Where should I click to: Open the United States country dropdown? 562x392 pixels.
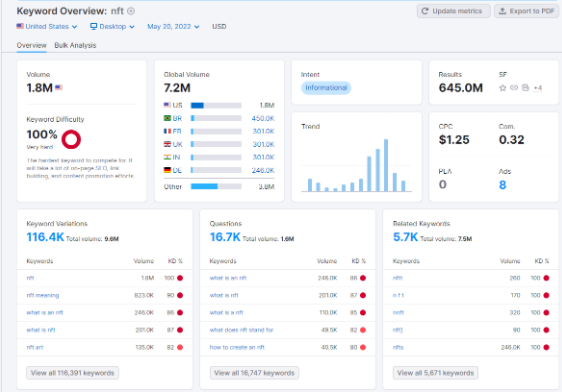click(x=47, y=27)
